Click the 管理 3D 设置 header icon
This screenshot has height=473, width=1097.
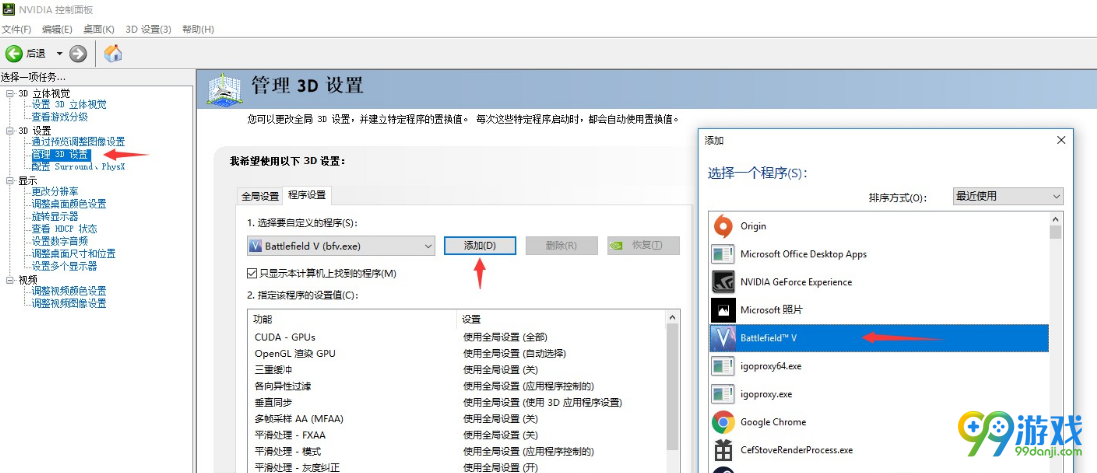225,90
